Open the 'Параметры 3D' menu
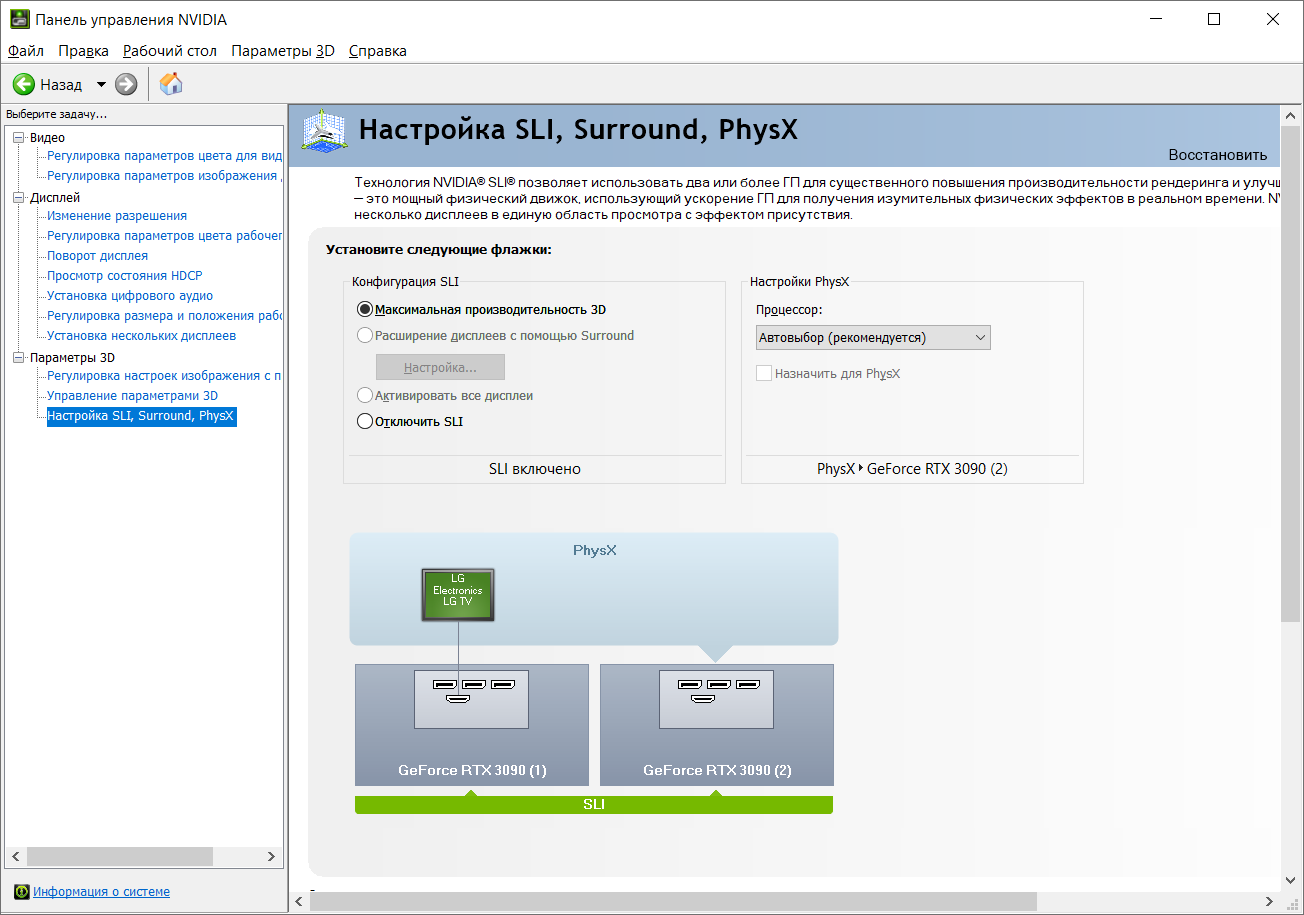 (283, 51)
